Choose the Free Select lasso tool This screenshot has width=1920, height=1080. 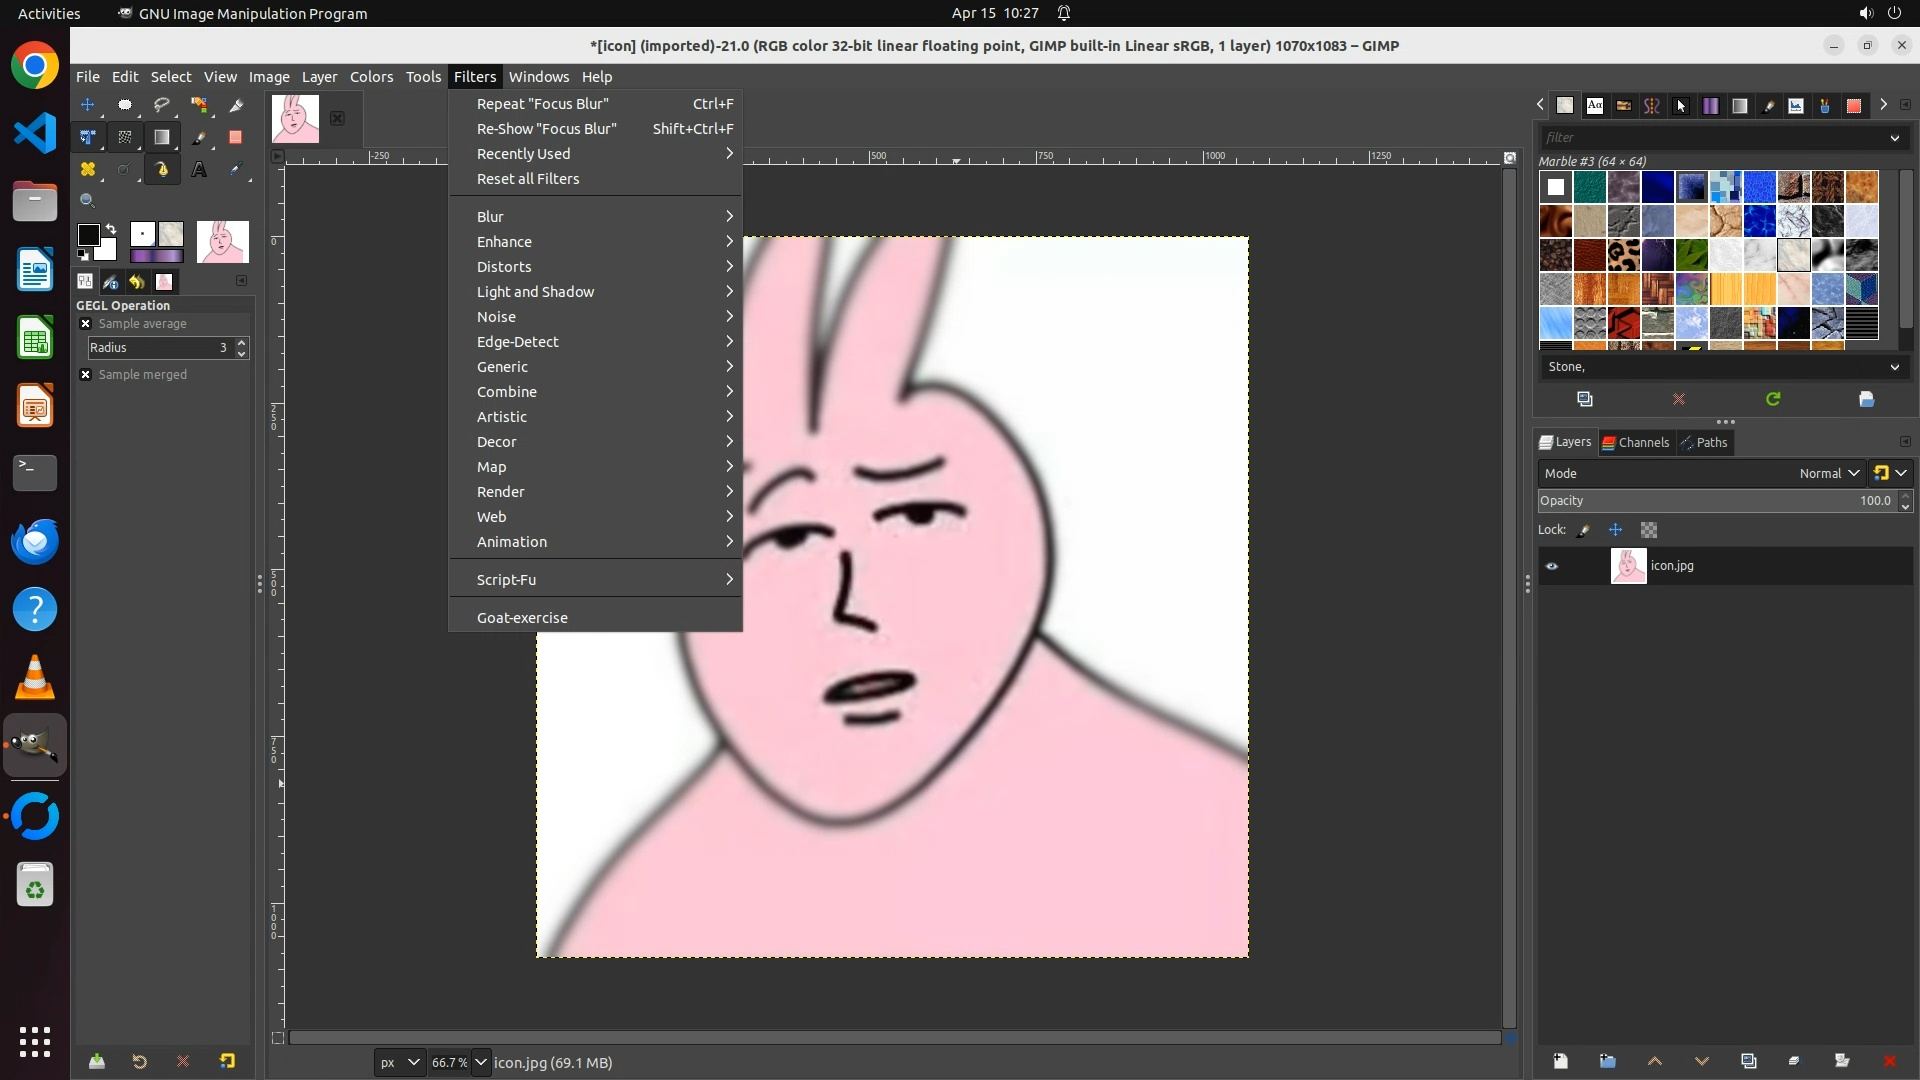pyautogui.click(x=162, y=105)
